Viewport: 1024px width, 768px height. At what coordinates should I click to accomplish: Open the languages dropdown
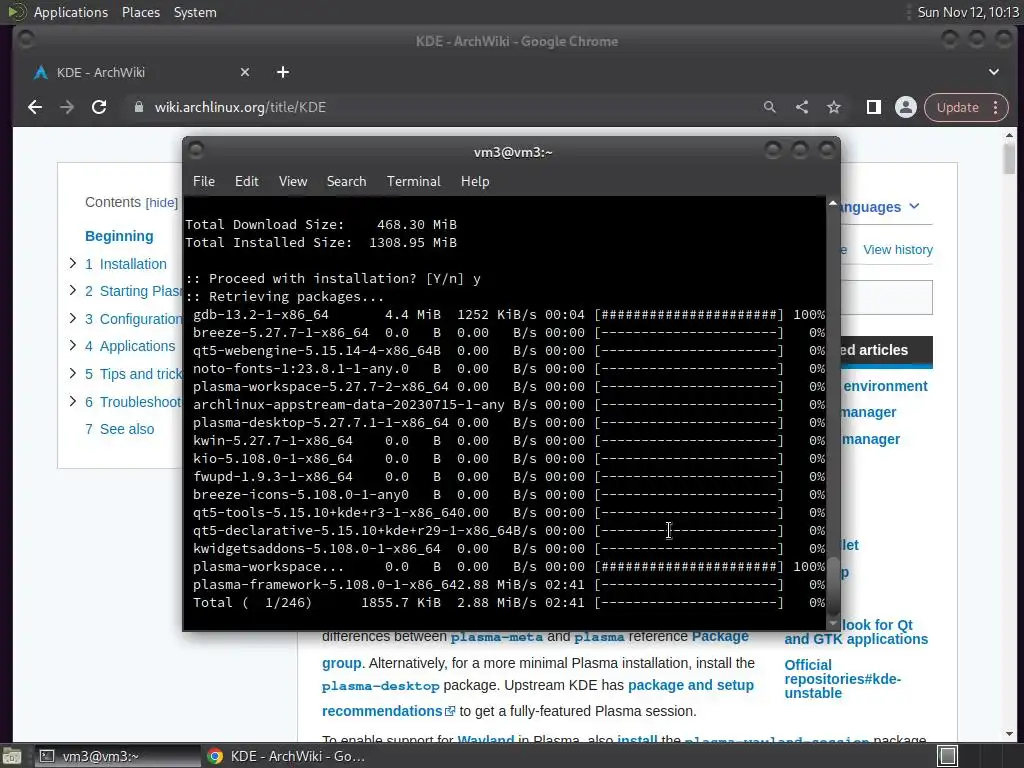point(880,207)
